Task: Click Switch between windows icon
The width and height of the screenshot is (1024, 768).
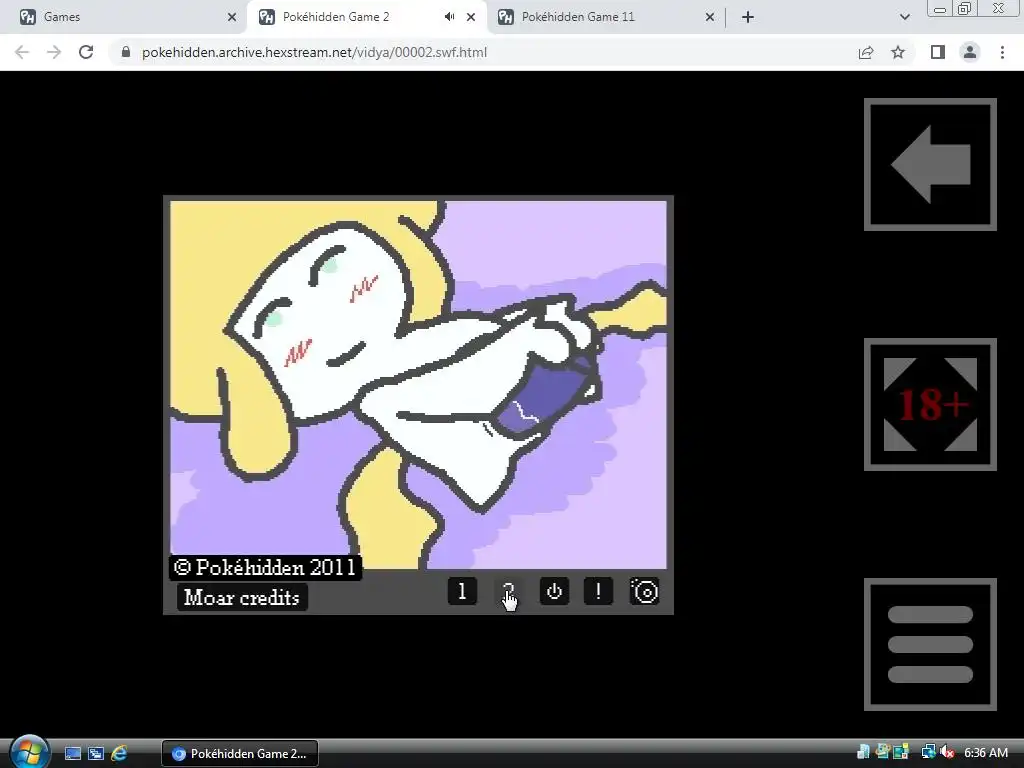Action: [x=96, y=754]
